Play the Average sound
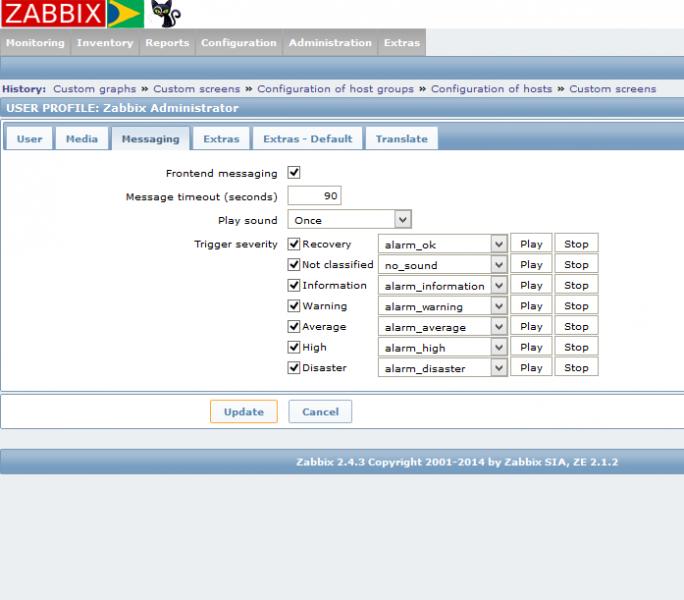The image size is (684, 600). 531,326
